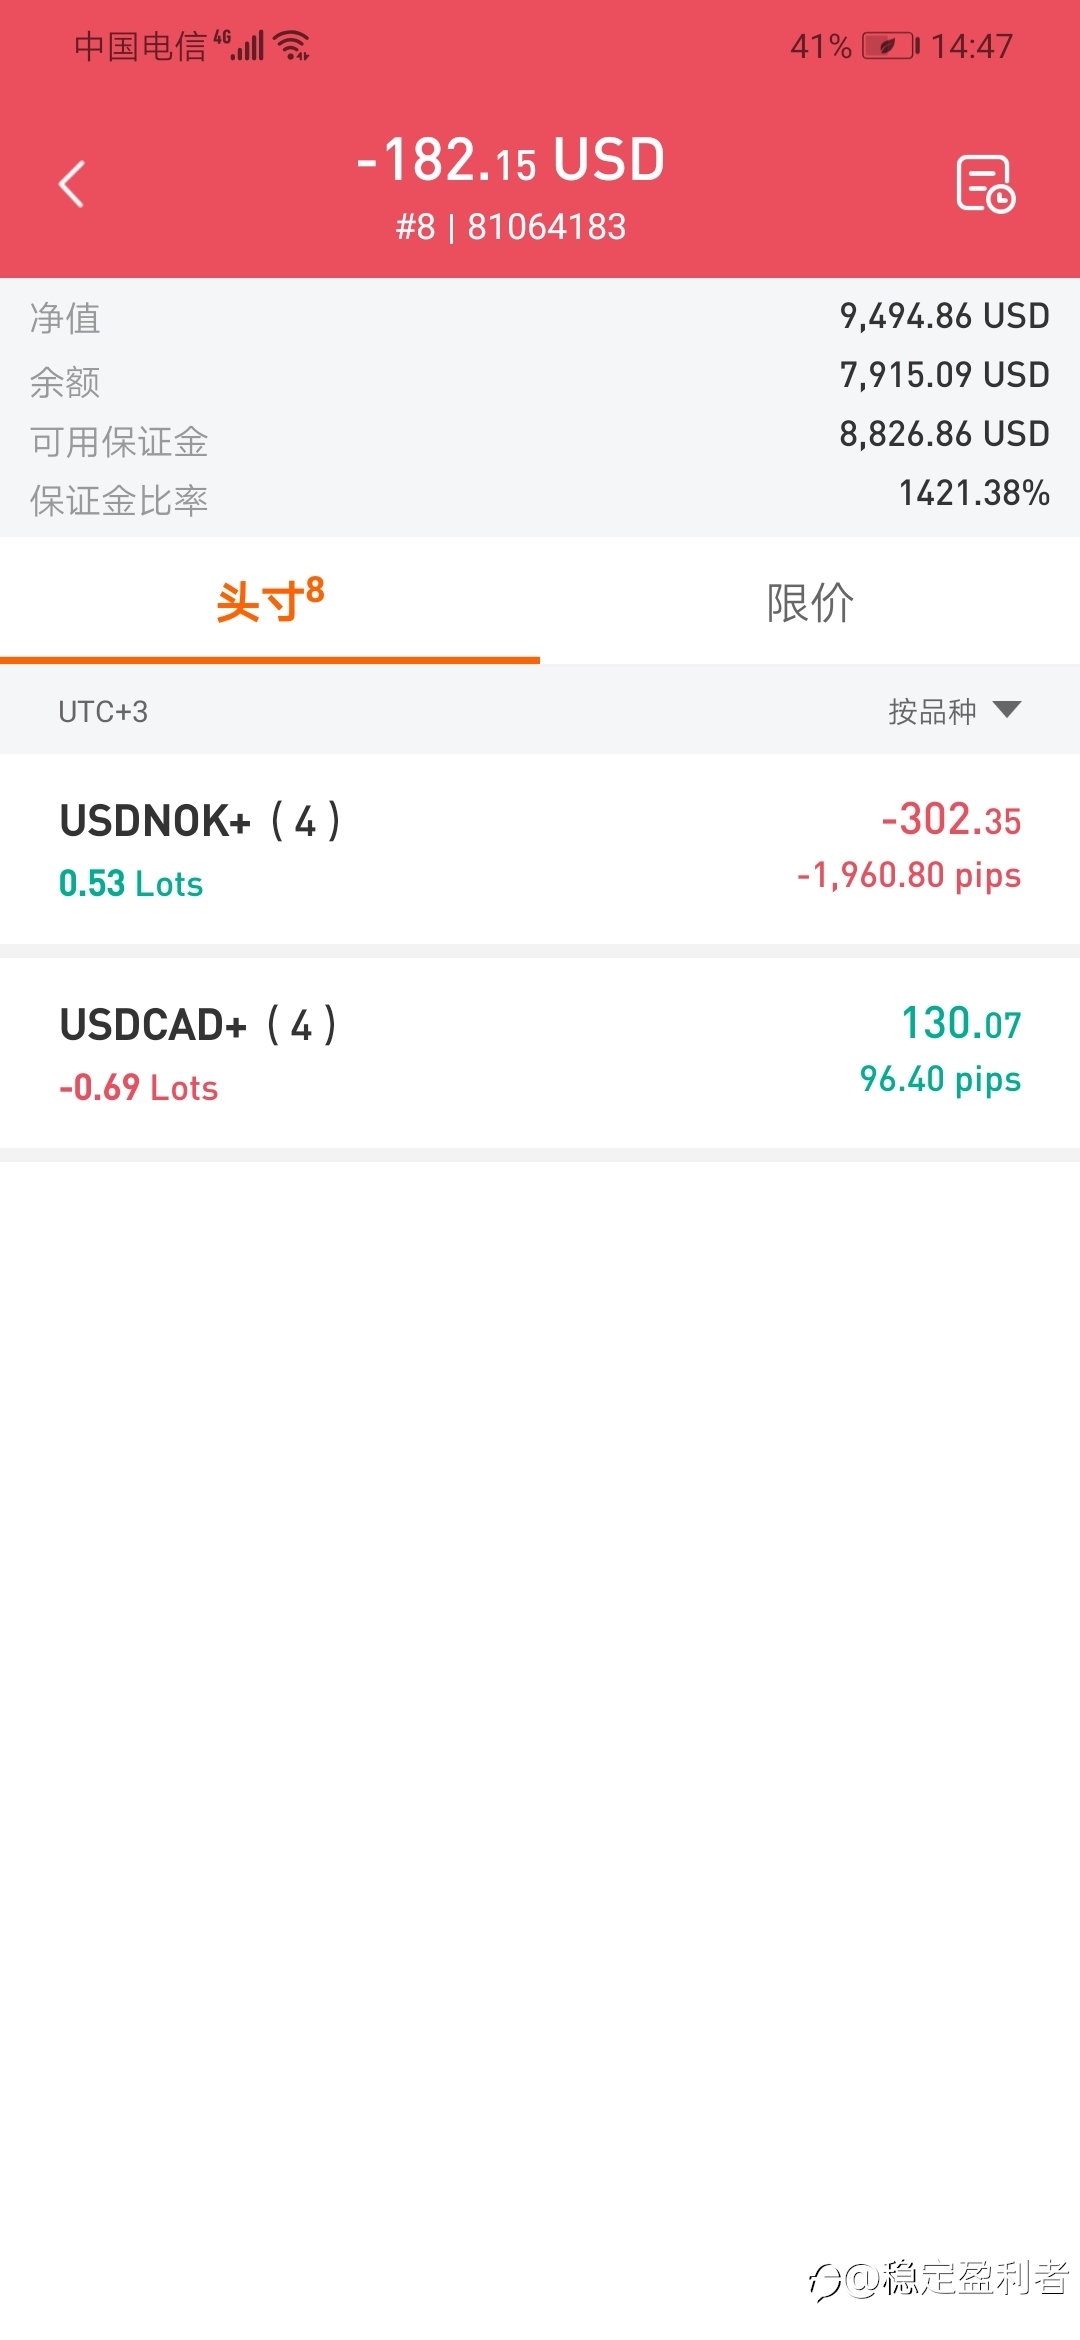
Task: Expand the USDCAD+ positions group
Action: coord(540,1053)
